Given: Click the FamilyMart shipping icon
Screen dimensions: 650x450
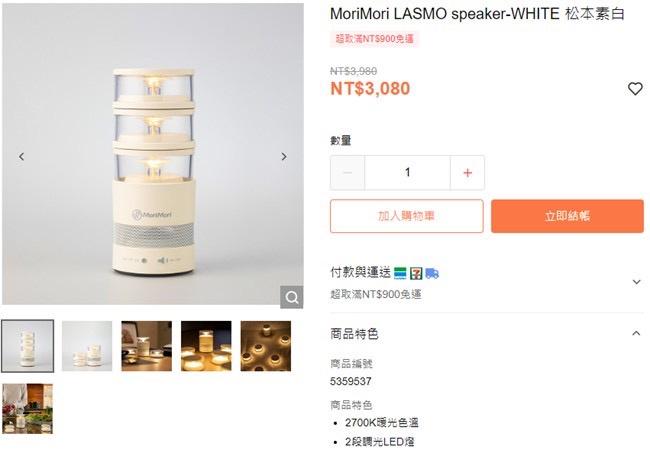Looking at the screenshot, I should click(400, 273).
